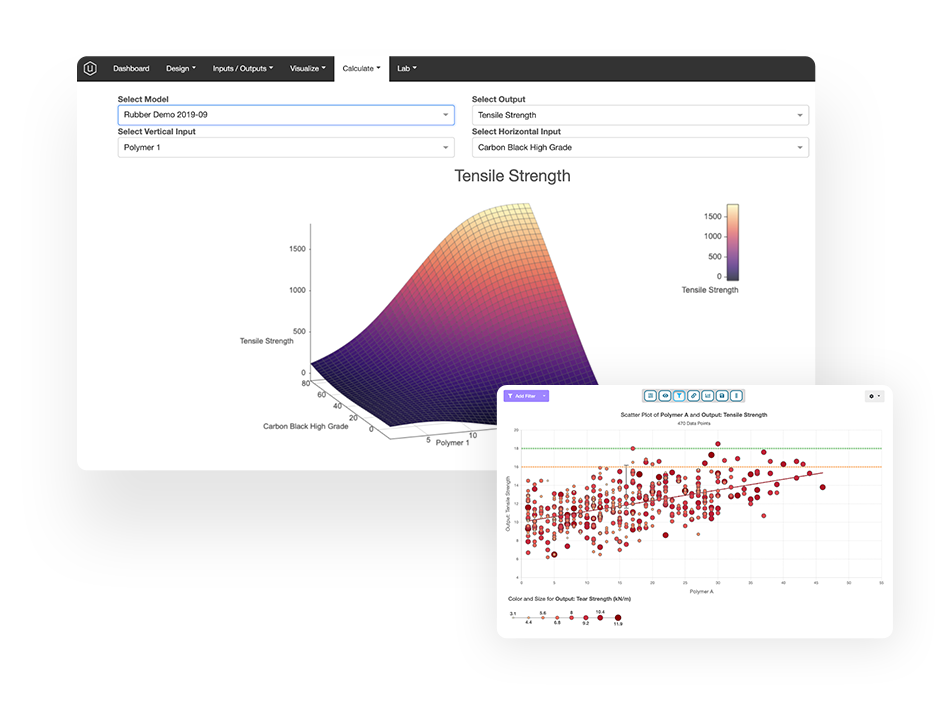The width and height of the screenshot is (950, 719).
Task: Open the Lab menu
Action: point(407,68)
